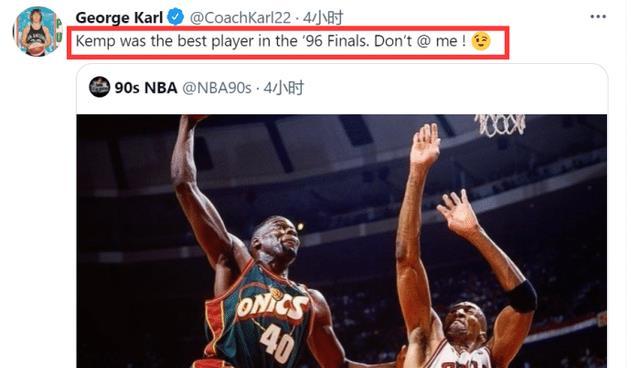Screen dimensions: 640x368
Task: Click the tweet's 4小时 timestamp
Action: coord(323,18)
